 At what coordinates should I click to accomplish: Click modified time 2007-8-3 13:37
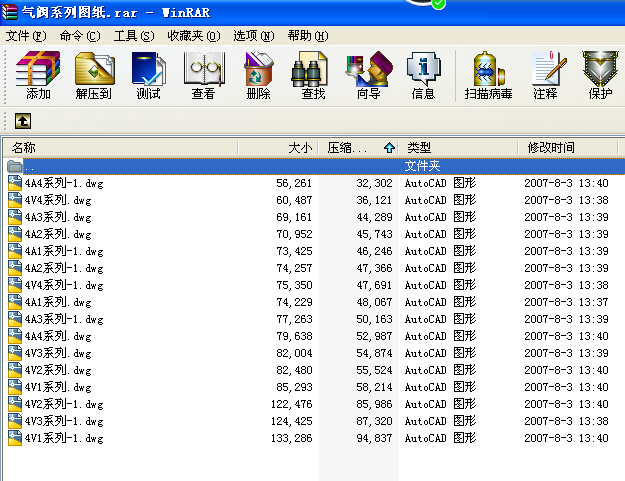tap(566, 302)
